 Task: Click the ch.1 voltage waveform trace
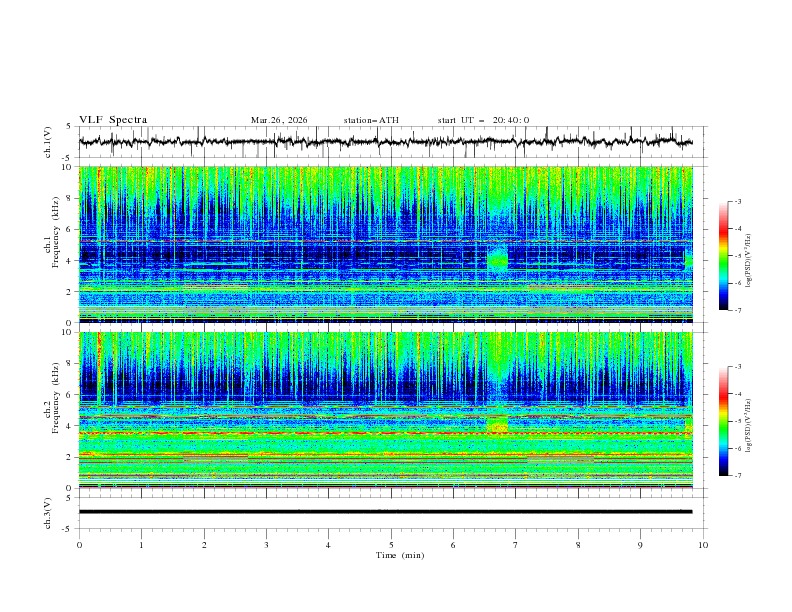[x=386, y=142]
